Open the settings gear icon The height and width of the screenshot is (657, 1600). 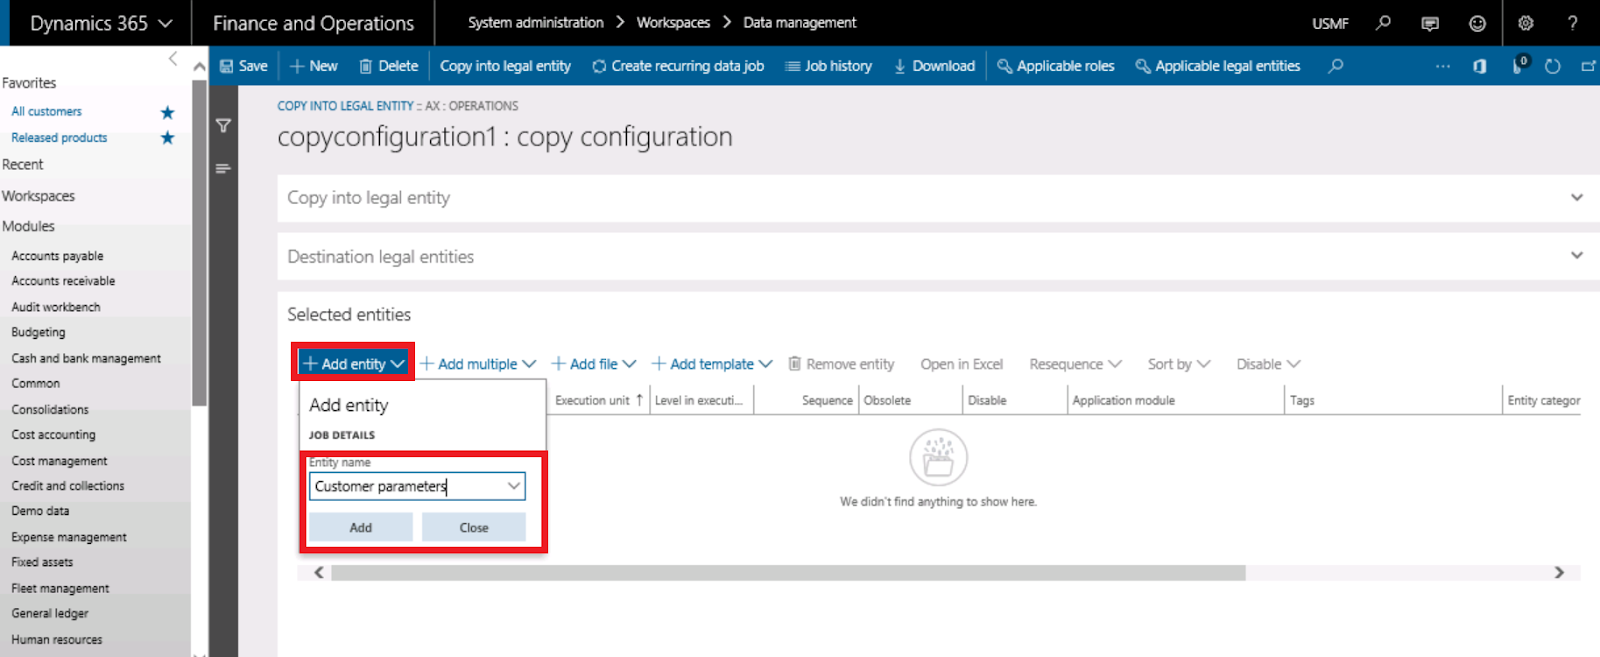pyautogui.click(x=1526, y=23)
